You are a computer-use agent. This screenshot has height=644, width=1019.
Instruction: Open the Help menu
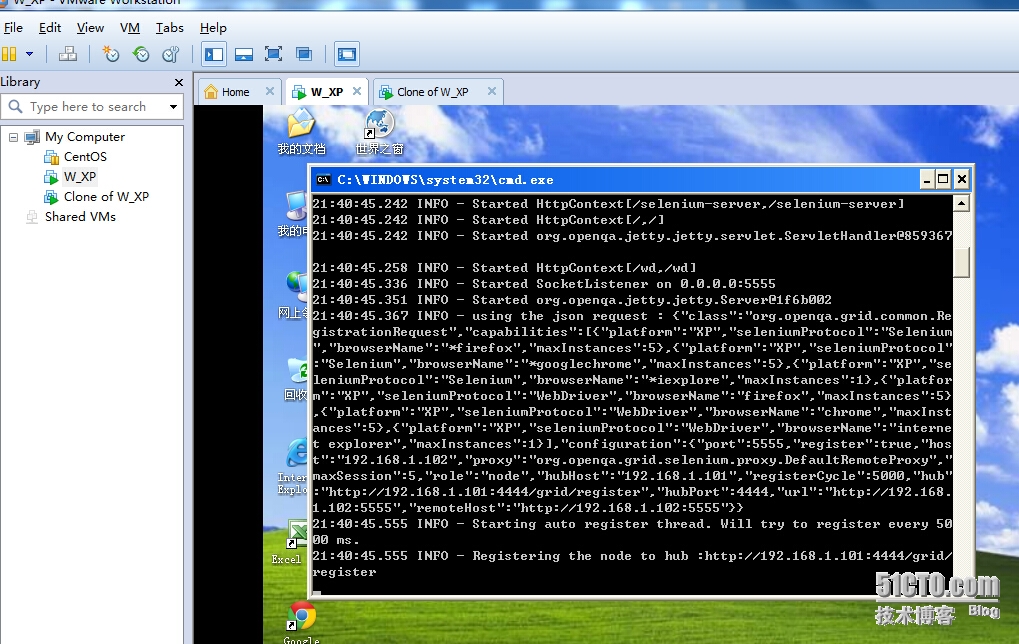(213, 28)
